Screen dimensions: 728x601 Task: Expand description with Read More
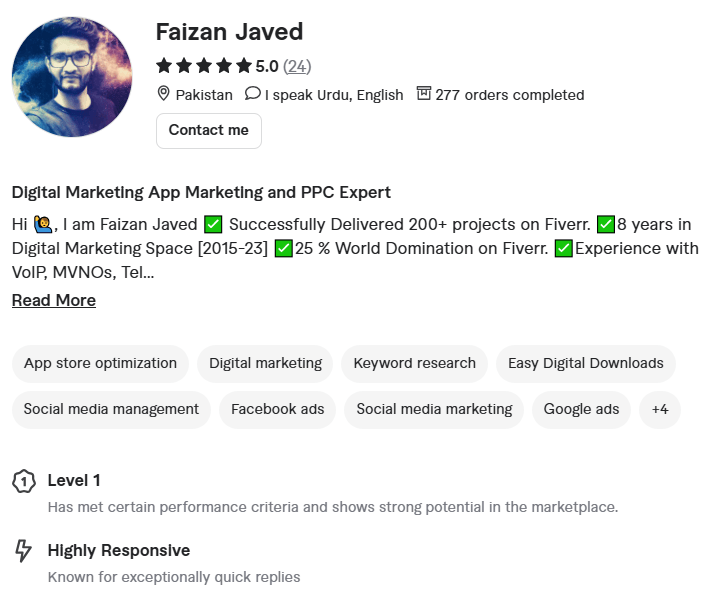click(x=54, y=300)
